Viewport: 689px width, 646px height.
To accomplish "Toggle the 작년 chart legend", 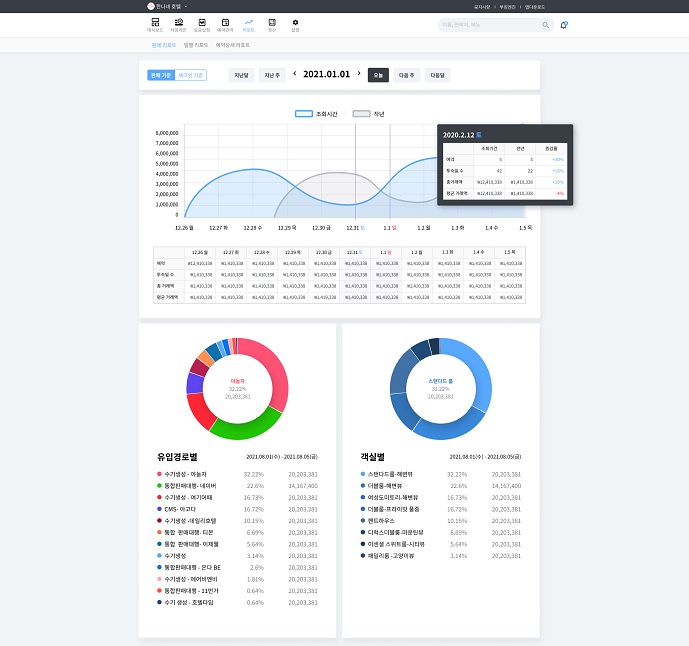I will (368, 114).
